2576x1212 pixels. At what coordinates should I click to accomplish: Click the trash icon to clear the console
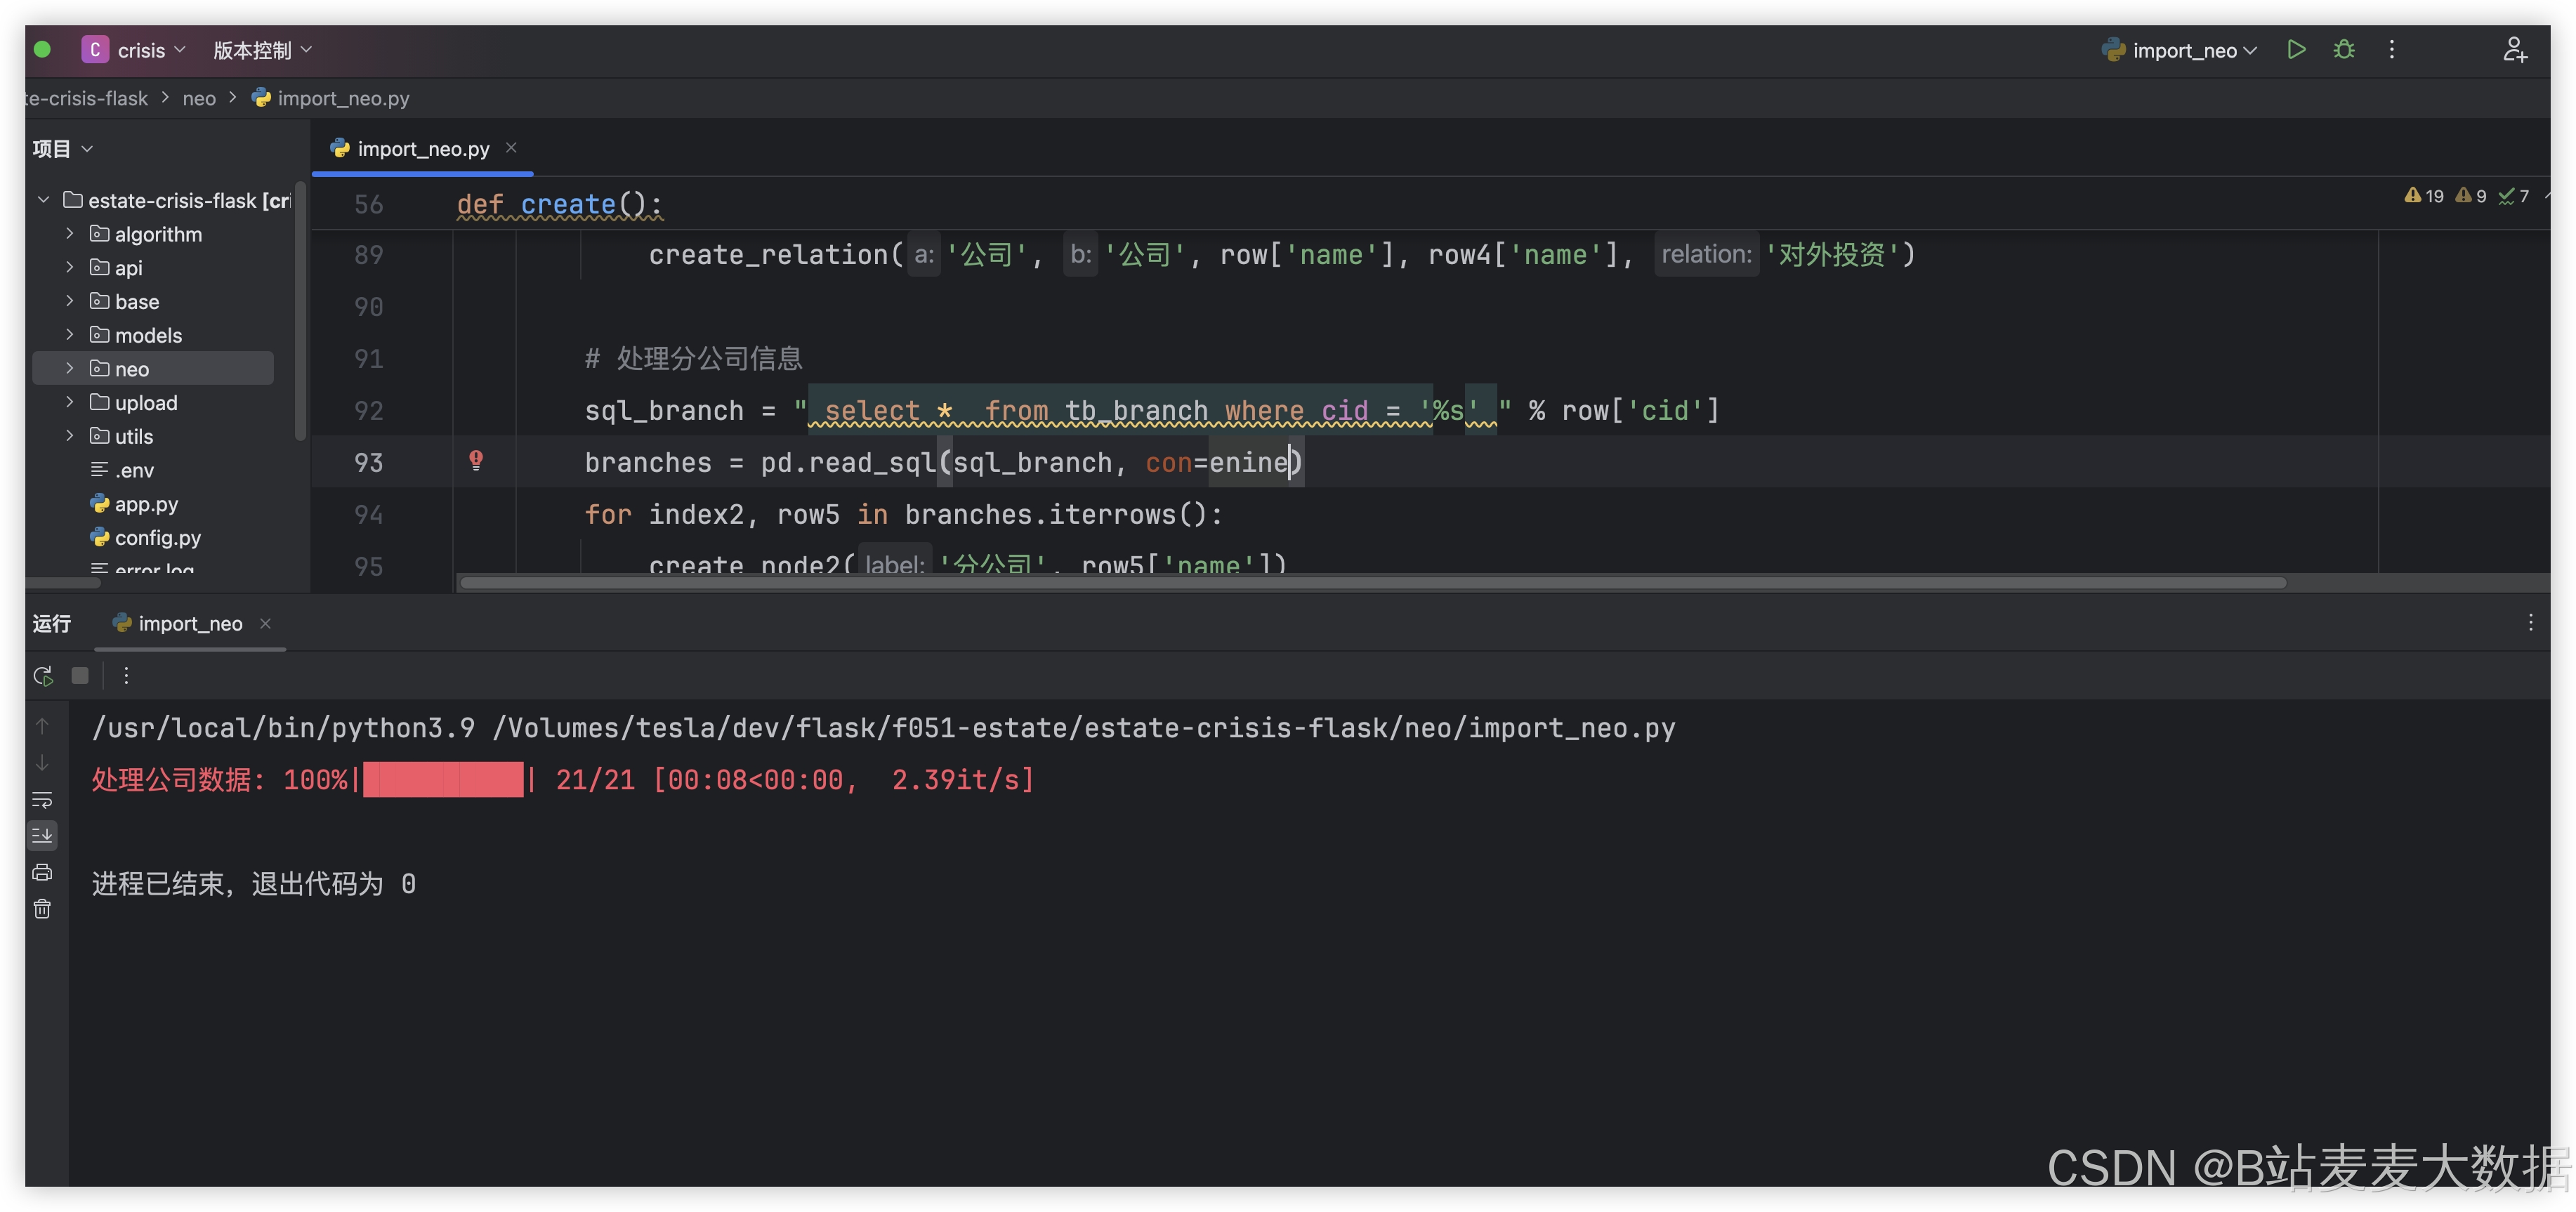point(42,909)
